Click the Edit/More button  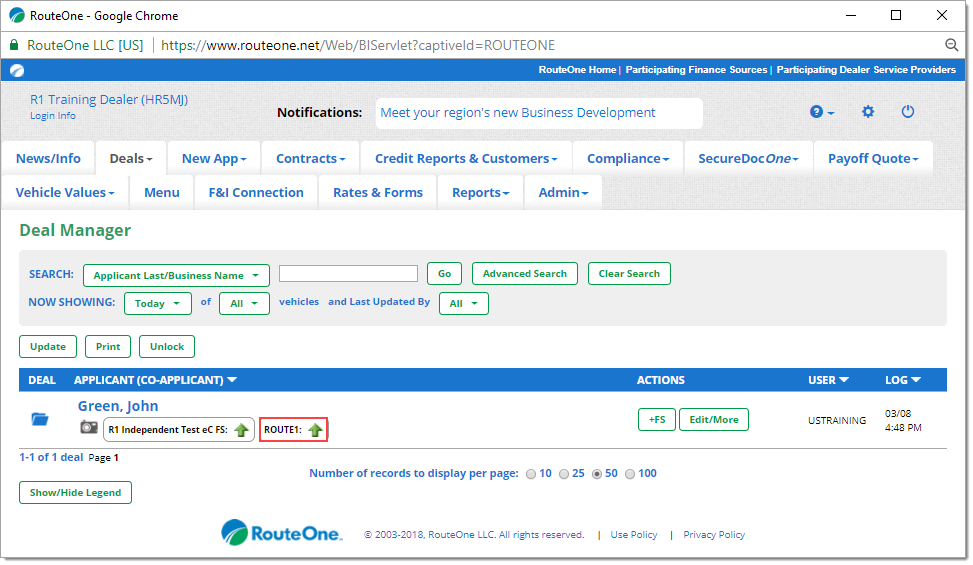714,420
